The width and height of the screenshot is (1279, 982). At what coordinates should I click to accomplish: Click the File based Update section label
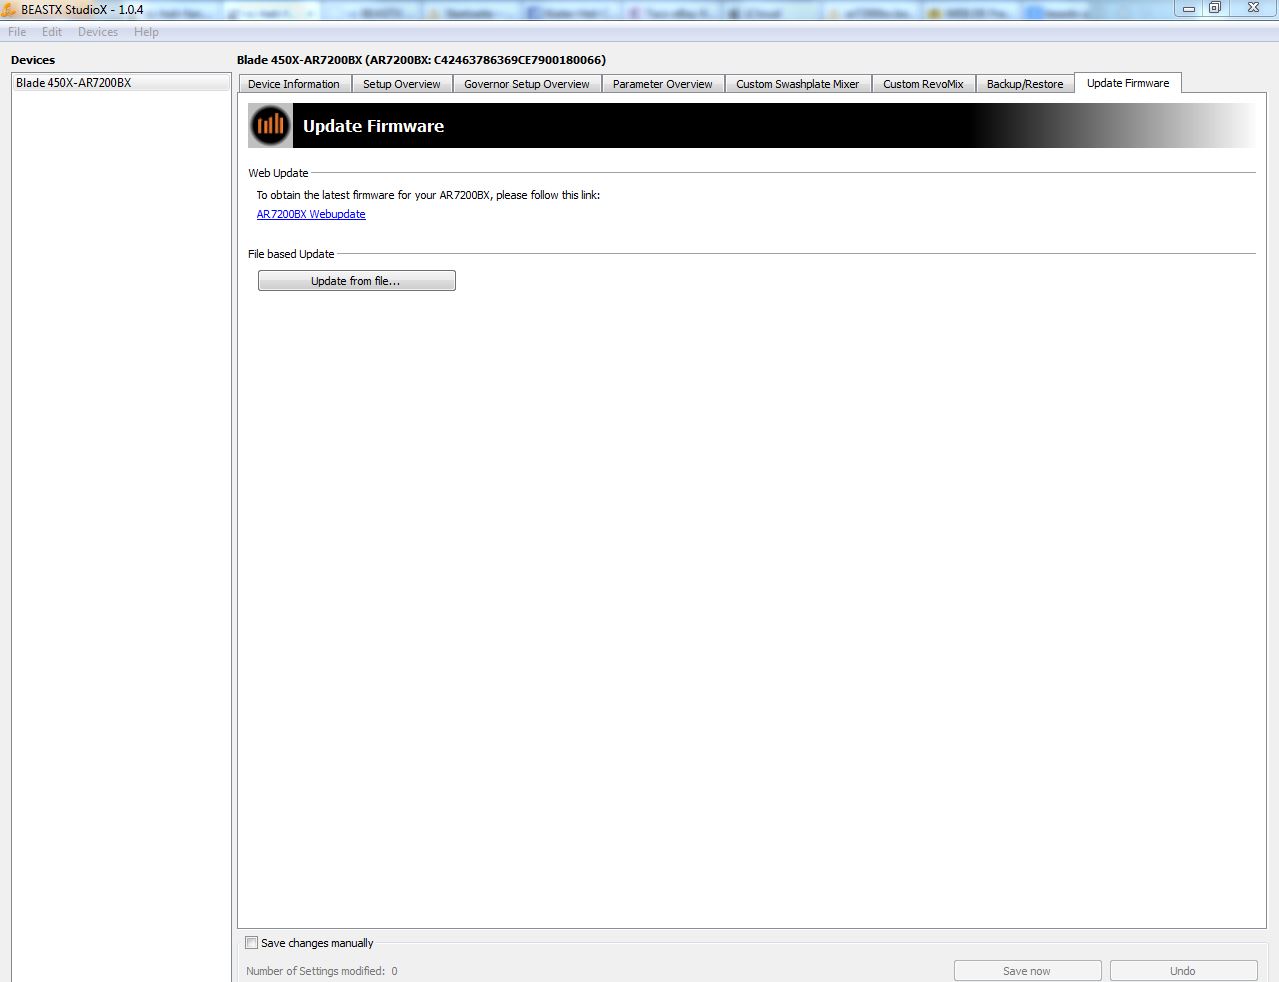[291, 254]
